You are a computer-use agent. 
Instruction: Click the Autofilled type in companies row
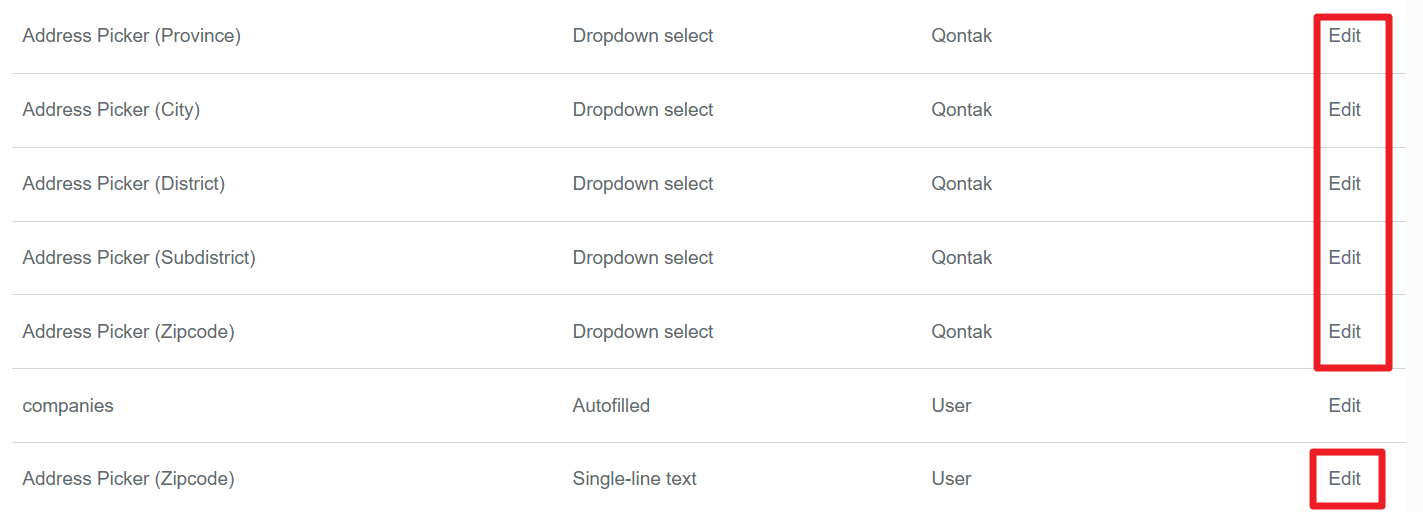click(611, 406)
